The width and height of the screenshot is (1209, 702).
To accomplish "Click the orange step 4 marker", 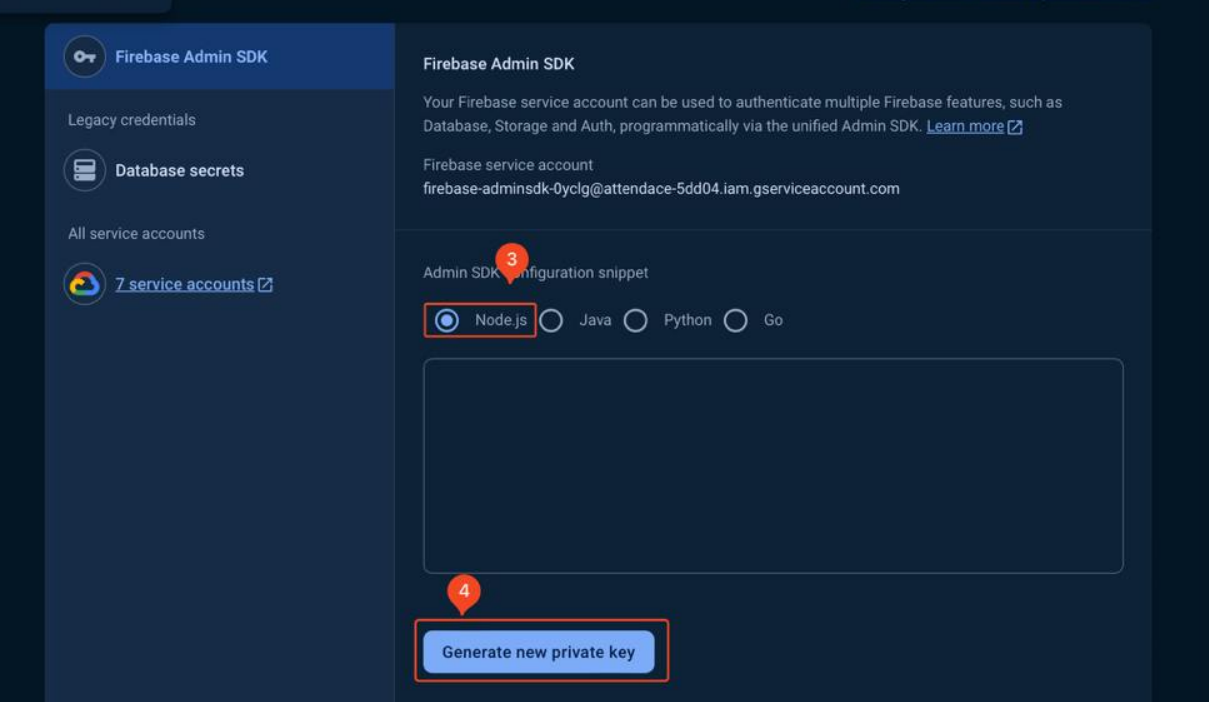I will pos(464,592).
